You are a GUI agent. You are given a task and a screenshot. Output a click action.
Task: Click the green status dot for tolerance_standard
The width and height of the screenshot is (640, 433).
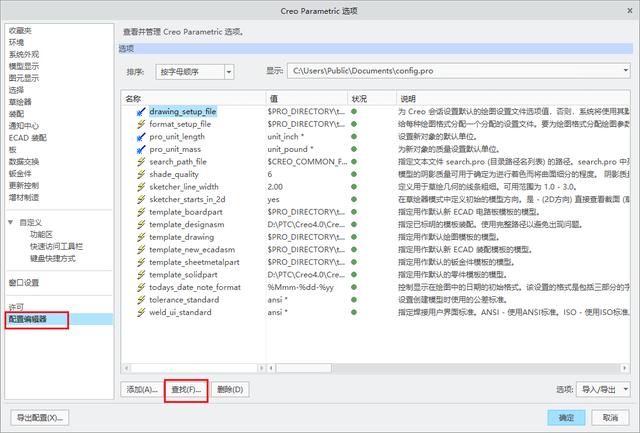tap(353, 299)
